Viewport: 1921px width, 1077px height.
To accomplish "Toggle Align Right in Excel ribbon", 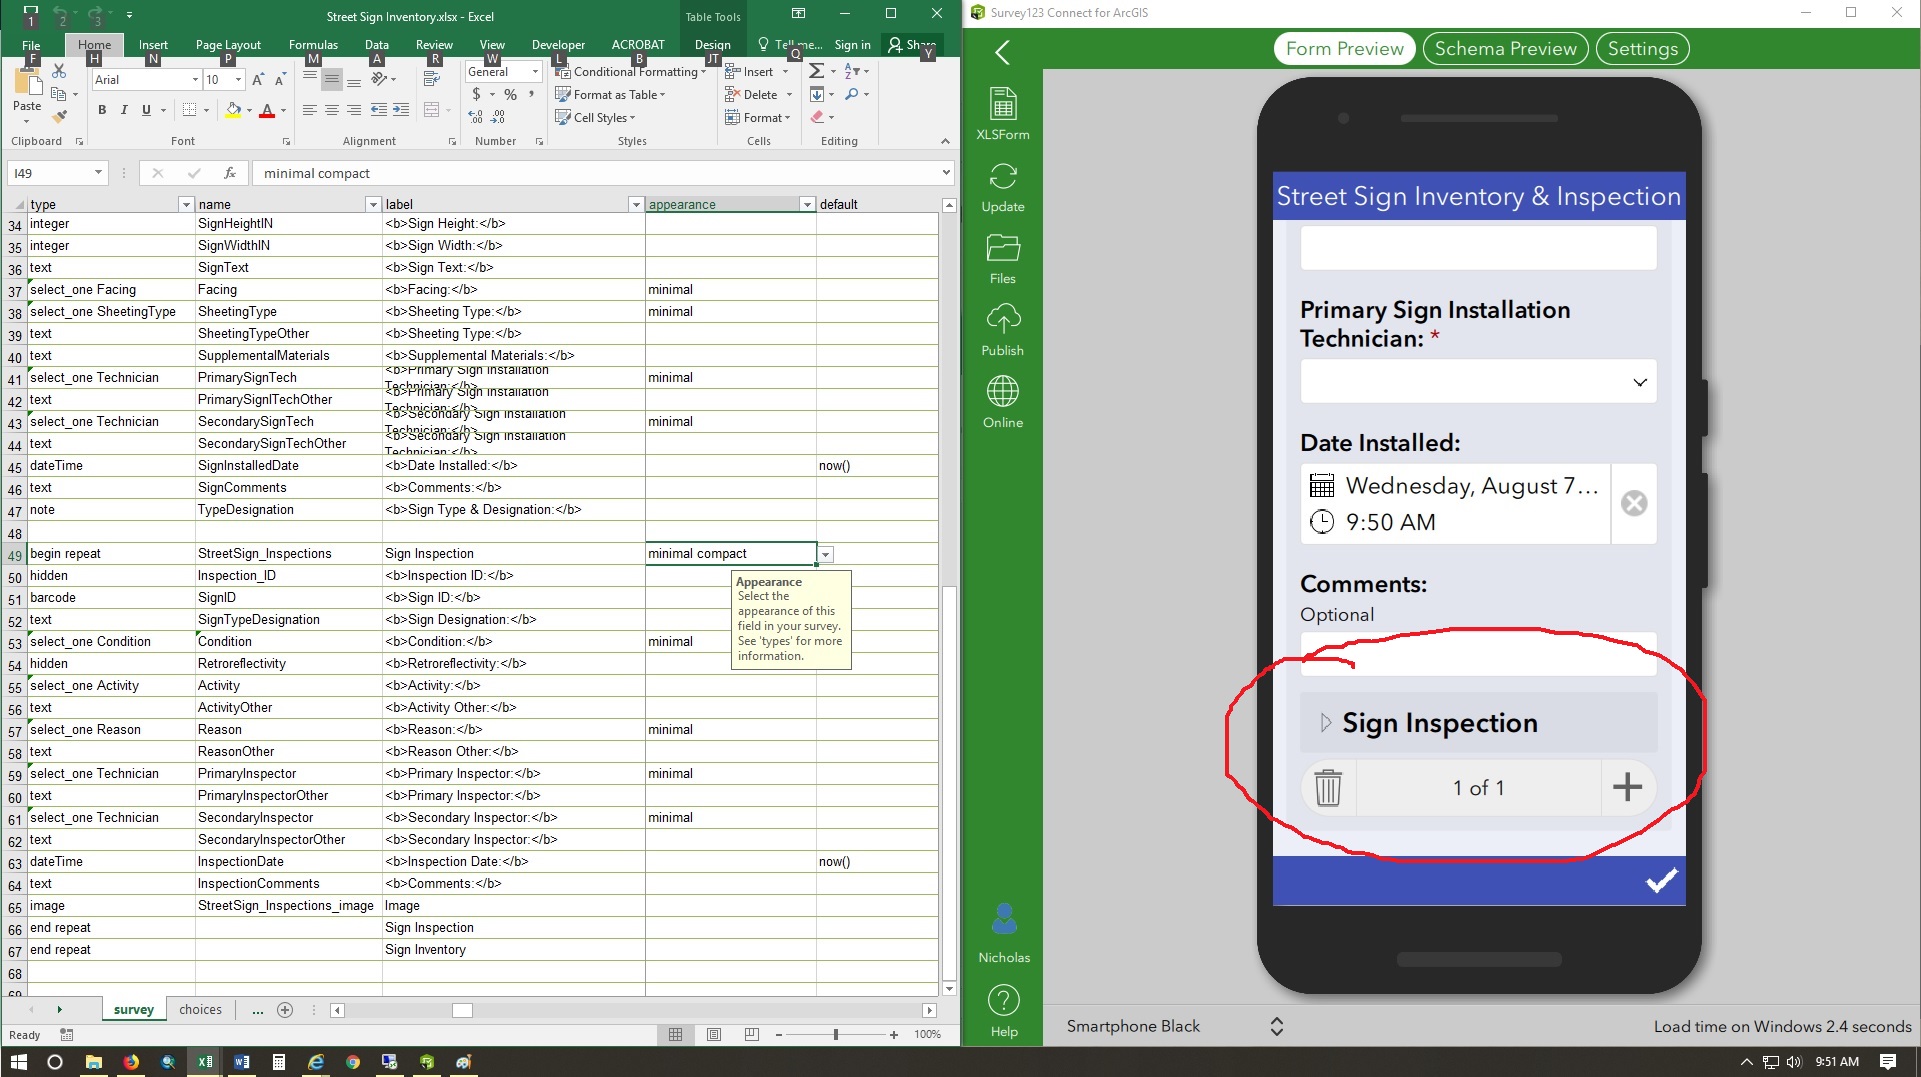I will (x=354, y=110).
